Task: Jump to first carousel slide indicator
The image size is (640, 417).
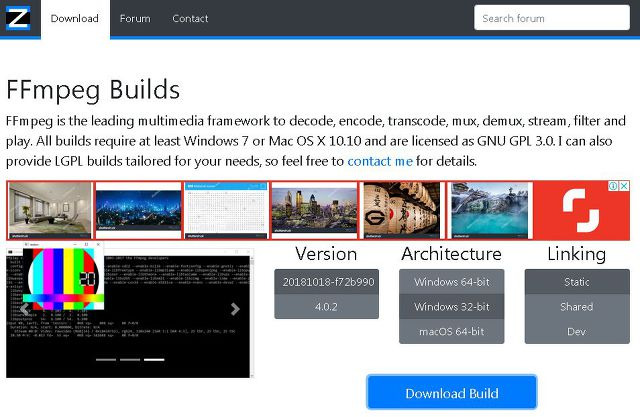Action: (106, 359)
